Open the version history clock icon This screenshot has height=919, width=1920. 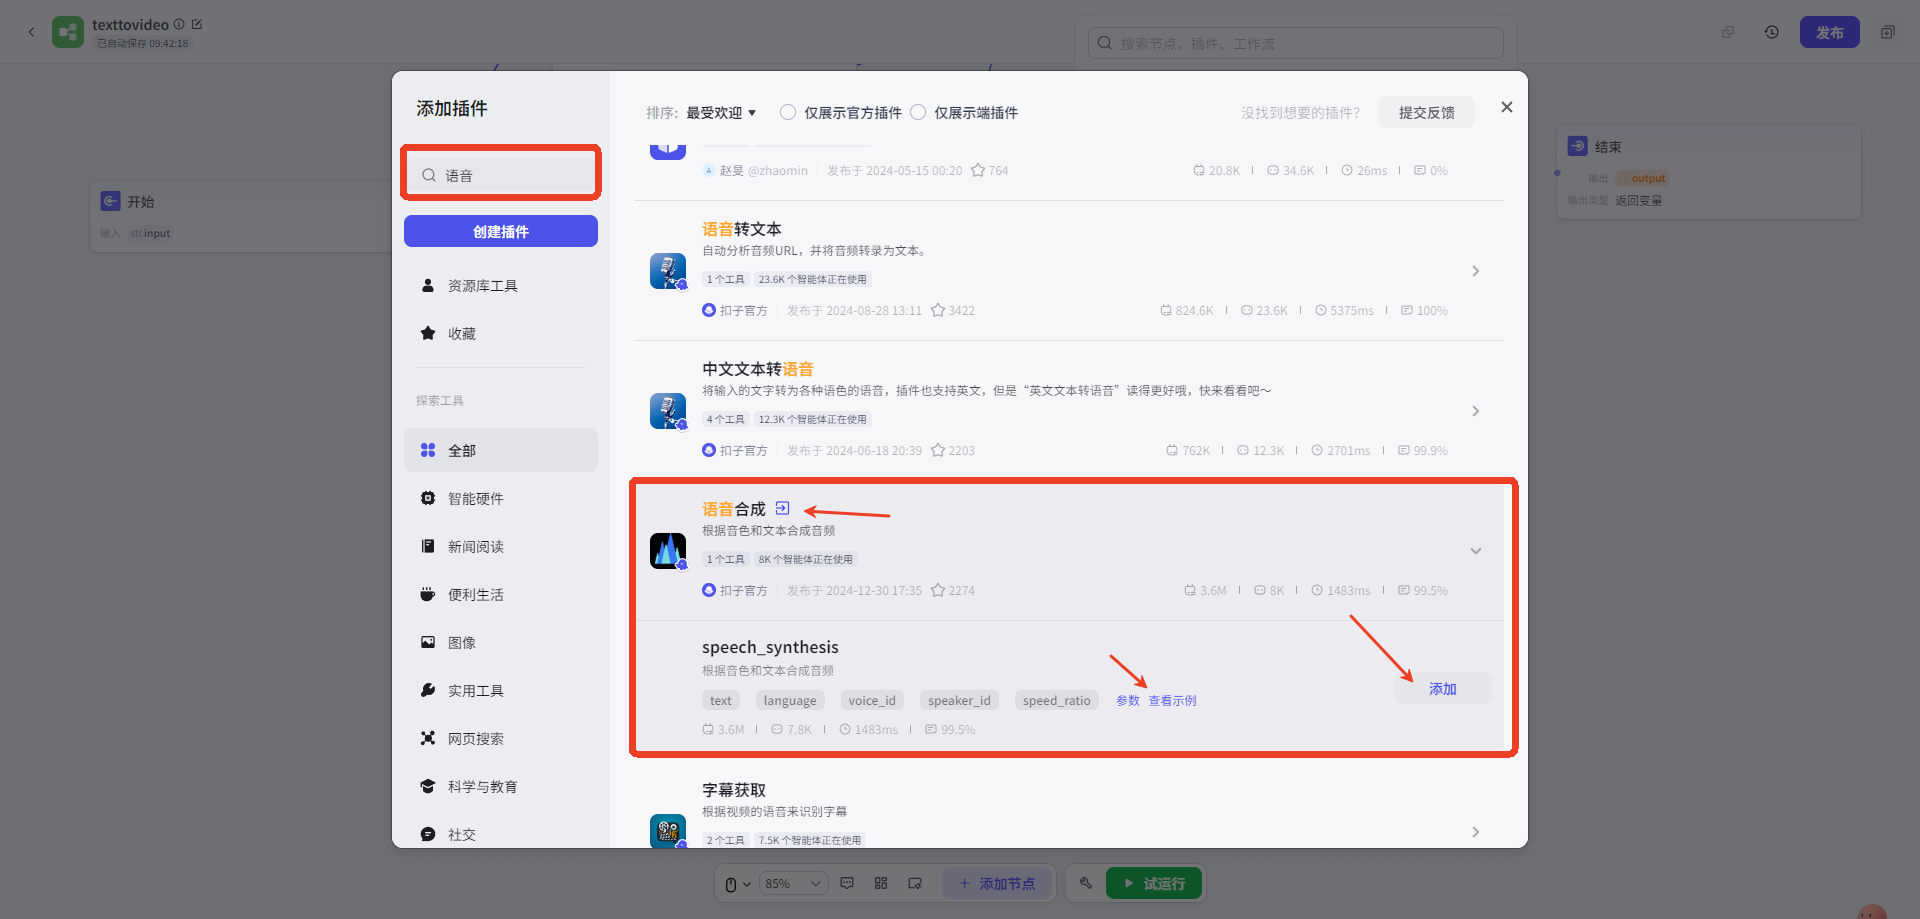[x=1771, y=32]
